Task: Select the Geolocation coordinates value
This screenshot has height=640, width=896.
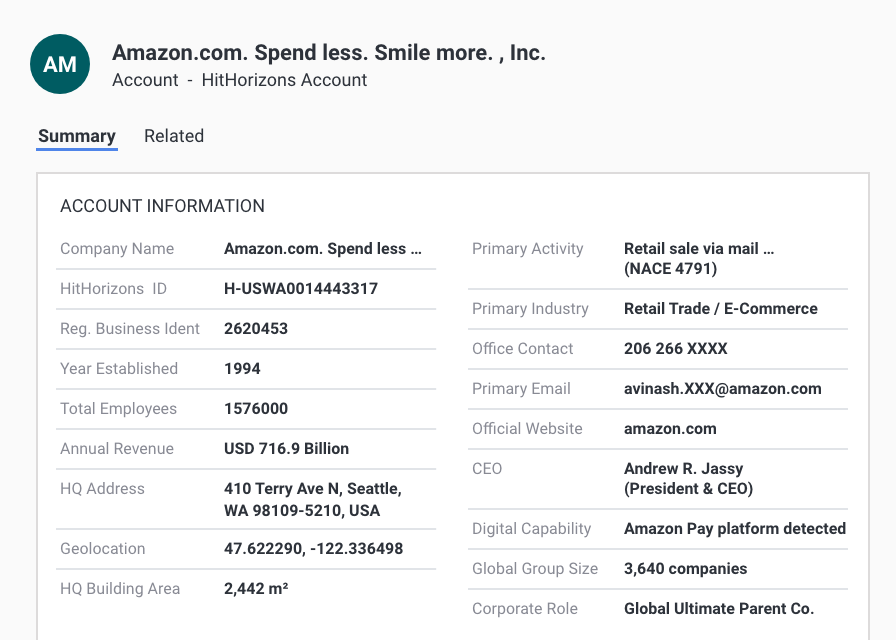Action: point(313,549)
